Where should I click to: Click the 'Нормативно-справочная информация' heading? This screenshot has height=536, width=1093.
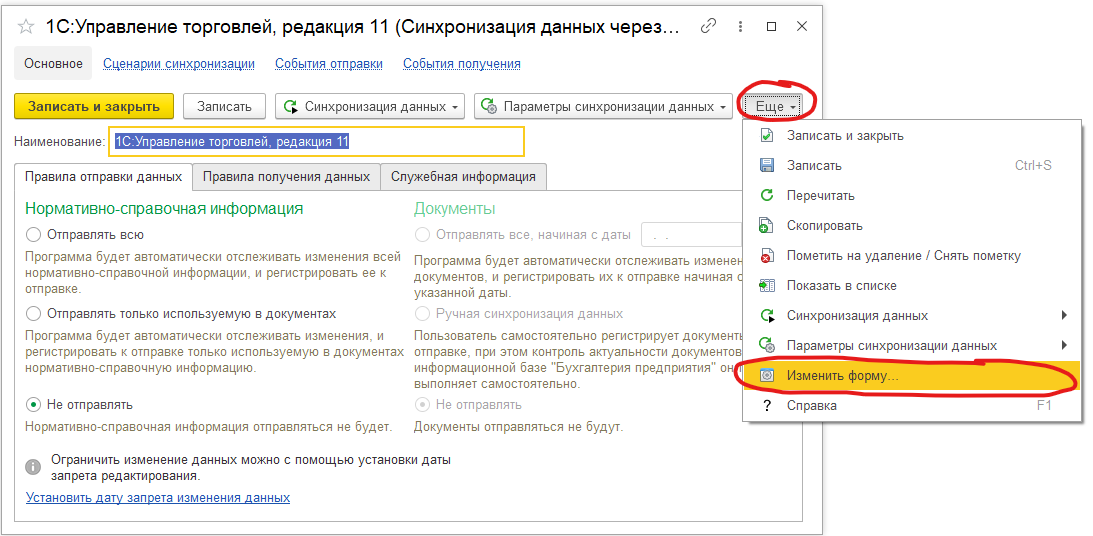click(x=164, y=208)
